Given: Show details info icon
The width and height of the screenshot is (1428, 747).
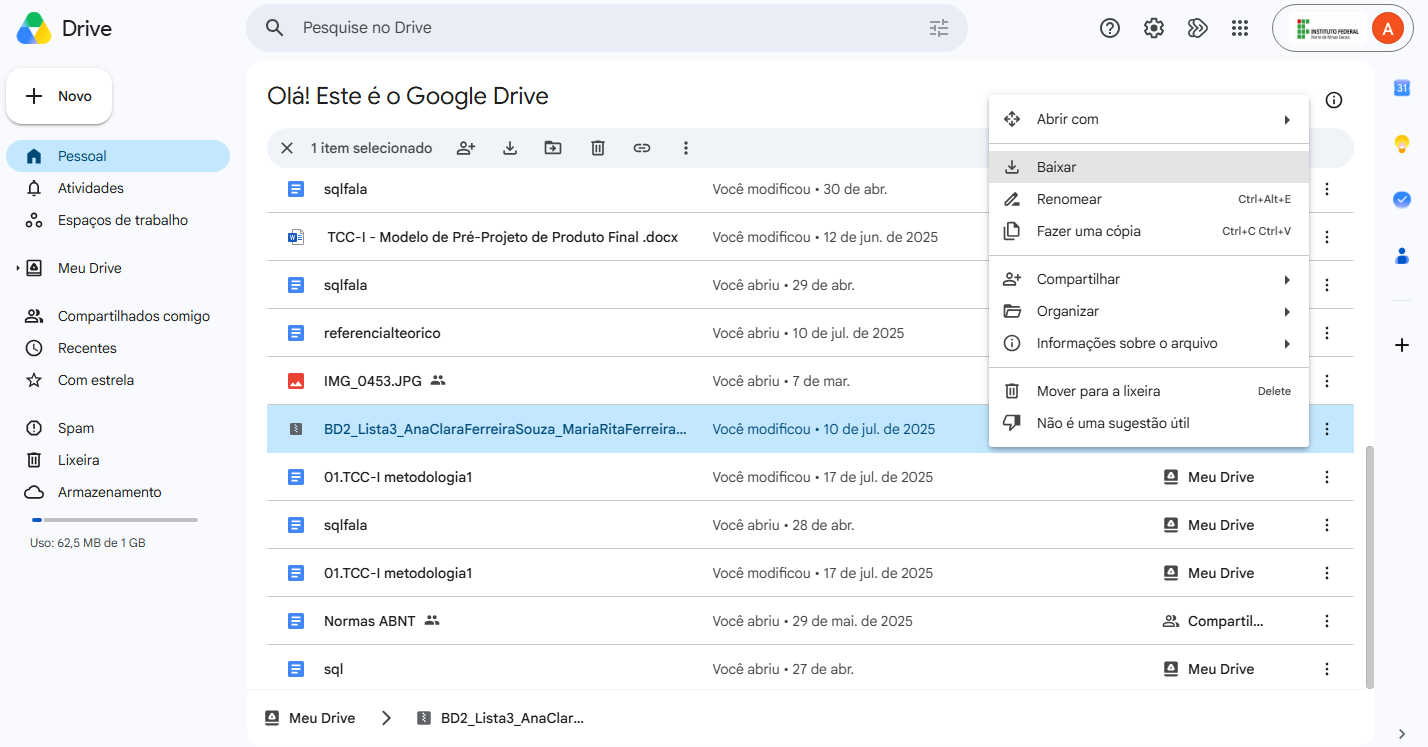Looking at the screenshot, I should coord(1334,100).
